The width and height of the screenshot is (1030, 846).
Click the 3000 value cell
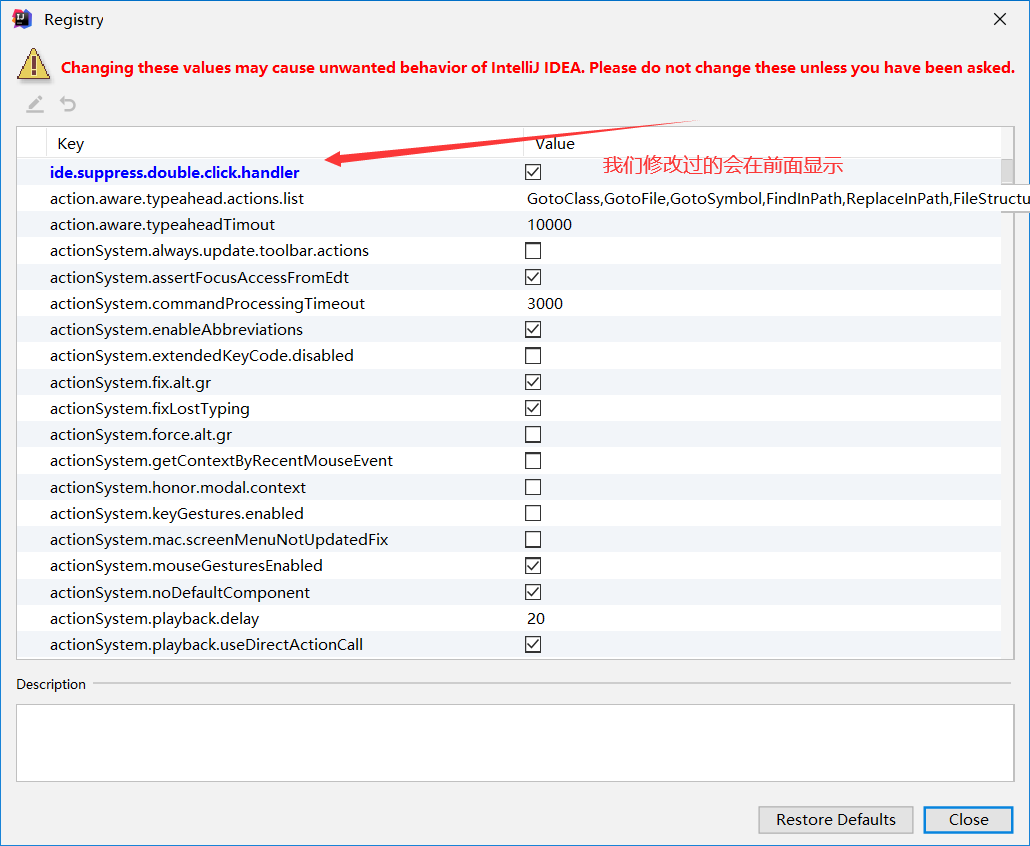pyautogui.click(x=545, y=303)
